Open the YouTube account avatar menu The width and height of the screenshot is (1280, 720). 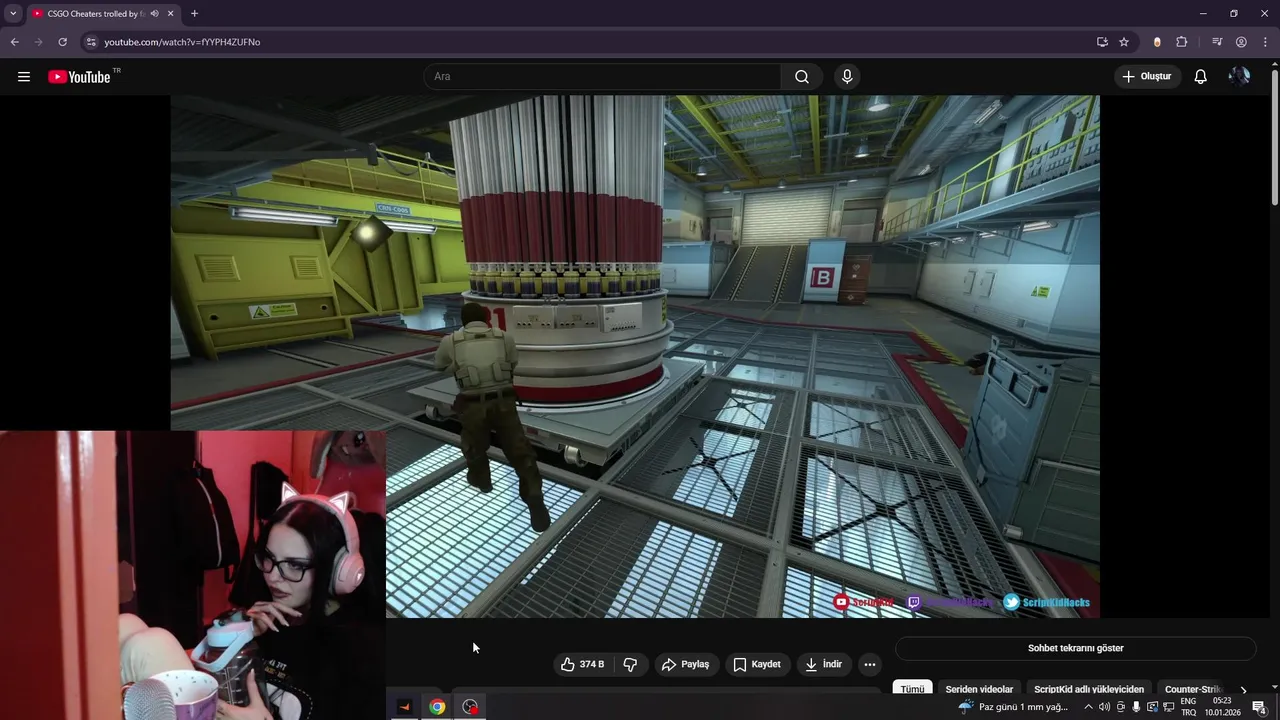(1239, 77)
